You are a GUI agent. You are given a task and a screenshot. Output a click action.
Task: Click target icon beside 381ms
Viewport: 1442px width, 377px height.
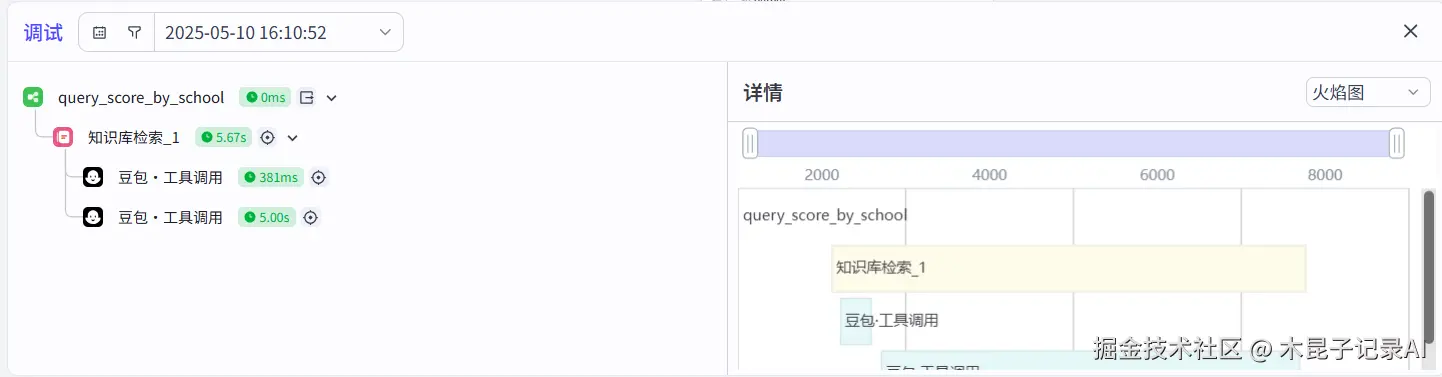pyautogui.click(x=319, y=177)
